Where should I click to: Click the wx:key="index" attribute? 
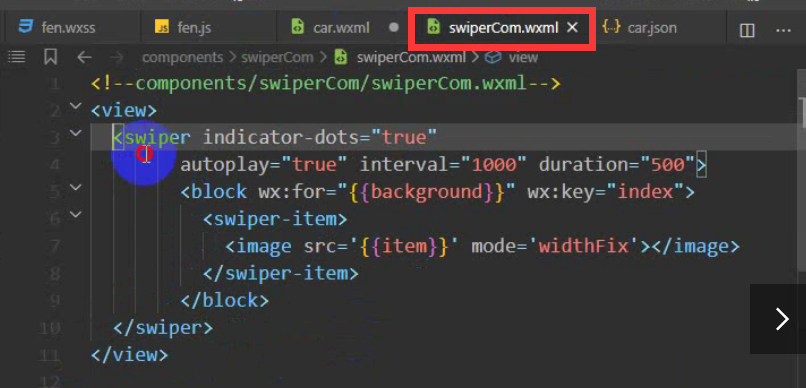click(x=606, y=192)
